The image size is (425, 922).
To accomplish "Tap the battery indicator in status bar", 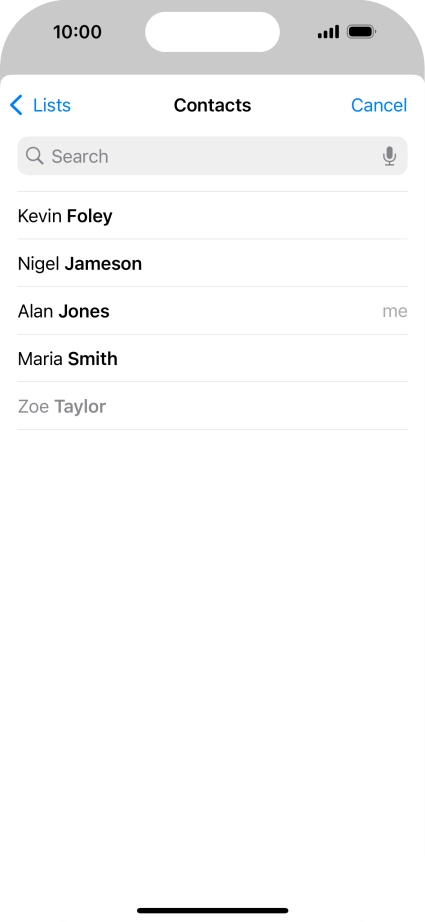I will coord(361,32).
